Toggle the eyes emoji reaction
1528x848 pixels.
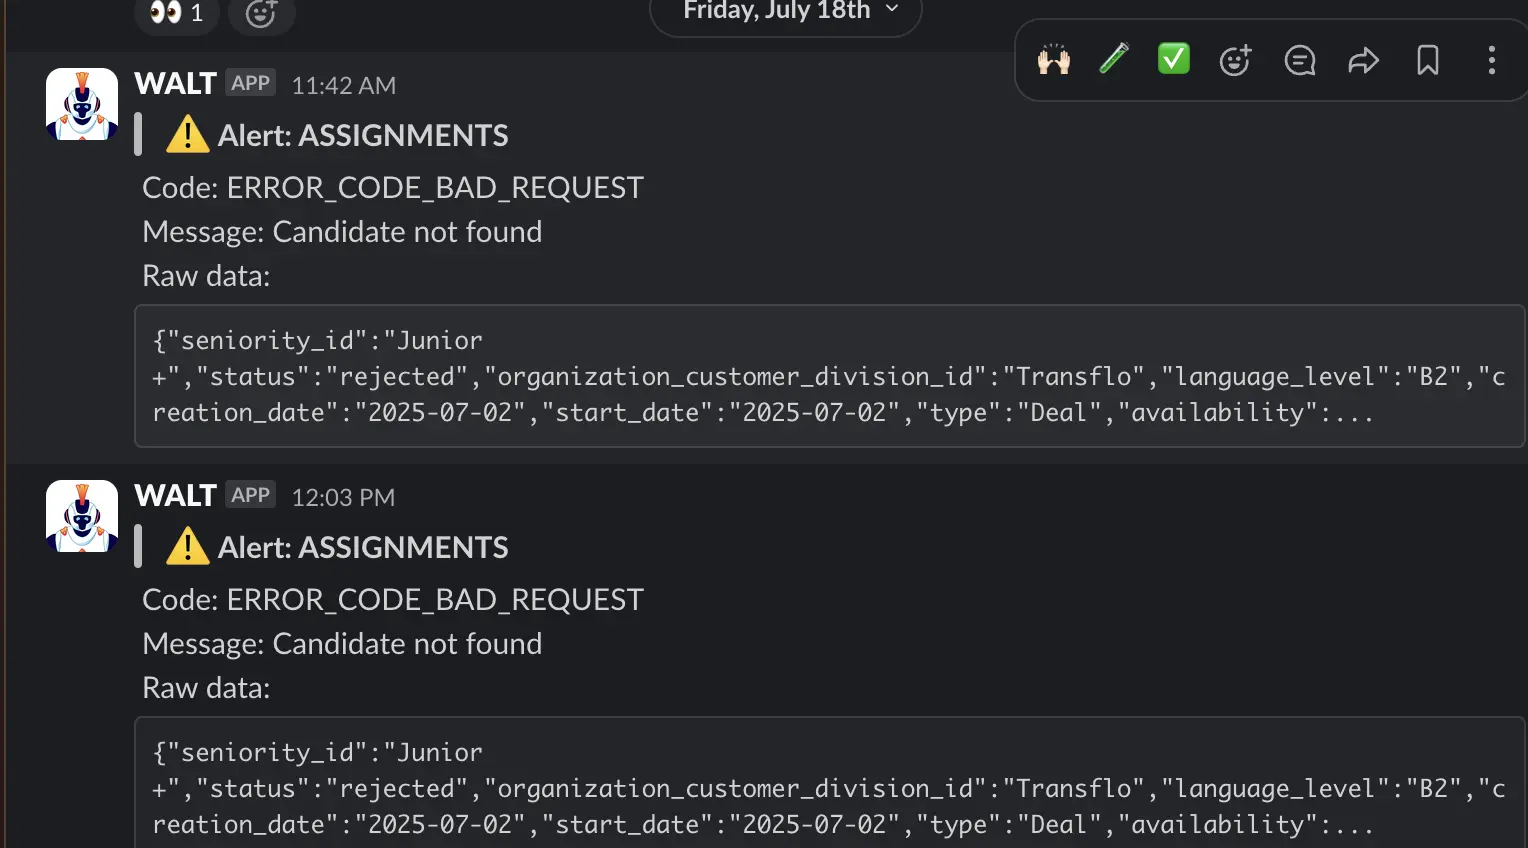pos(176,13)
